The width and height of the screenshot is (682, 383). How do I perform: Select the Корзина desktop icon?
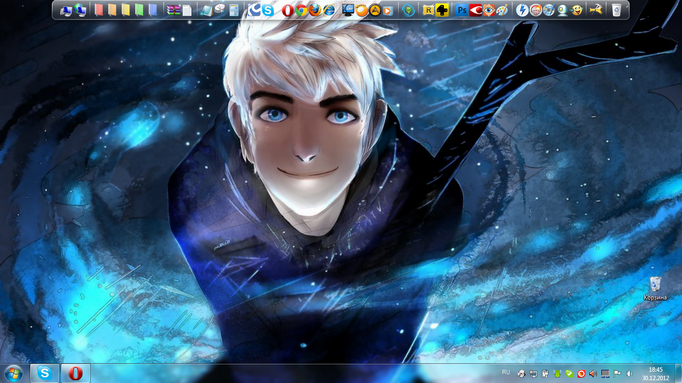coord(655,288)
